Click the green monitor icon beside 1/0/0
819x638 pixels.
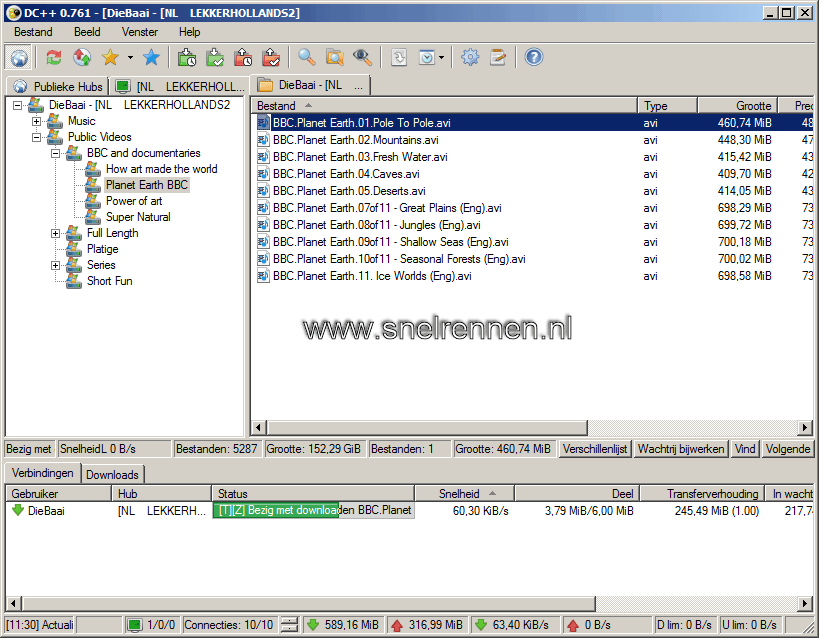point(135,625)
